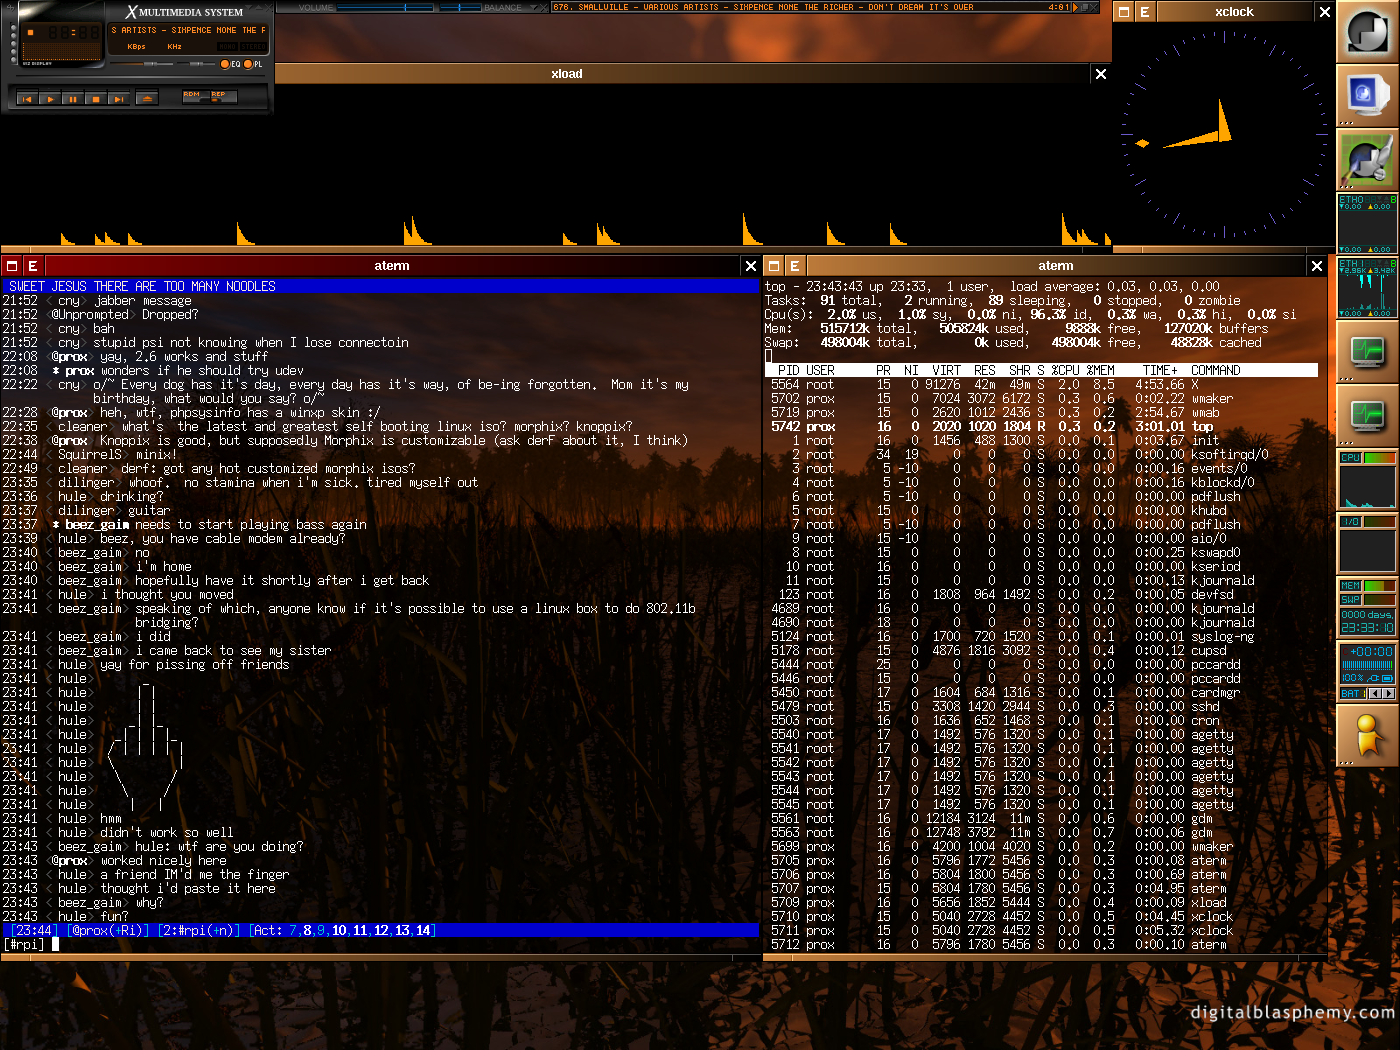The image size is (1400, 1050).
Task: Click the uptime display in dockapp
Action: tap(1367, 622)
